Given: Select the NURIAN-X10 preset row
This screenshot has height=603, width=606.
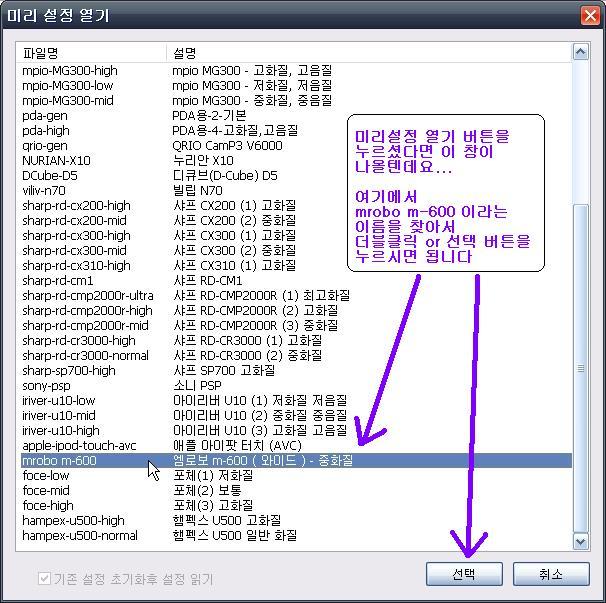Looking at the screenshot, I should 296,160.
